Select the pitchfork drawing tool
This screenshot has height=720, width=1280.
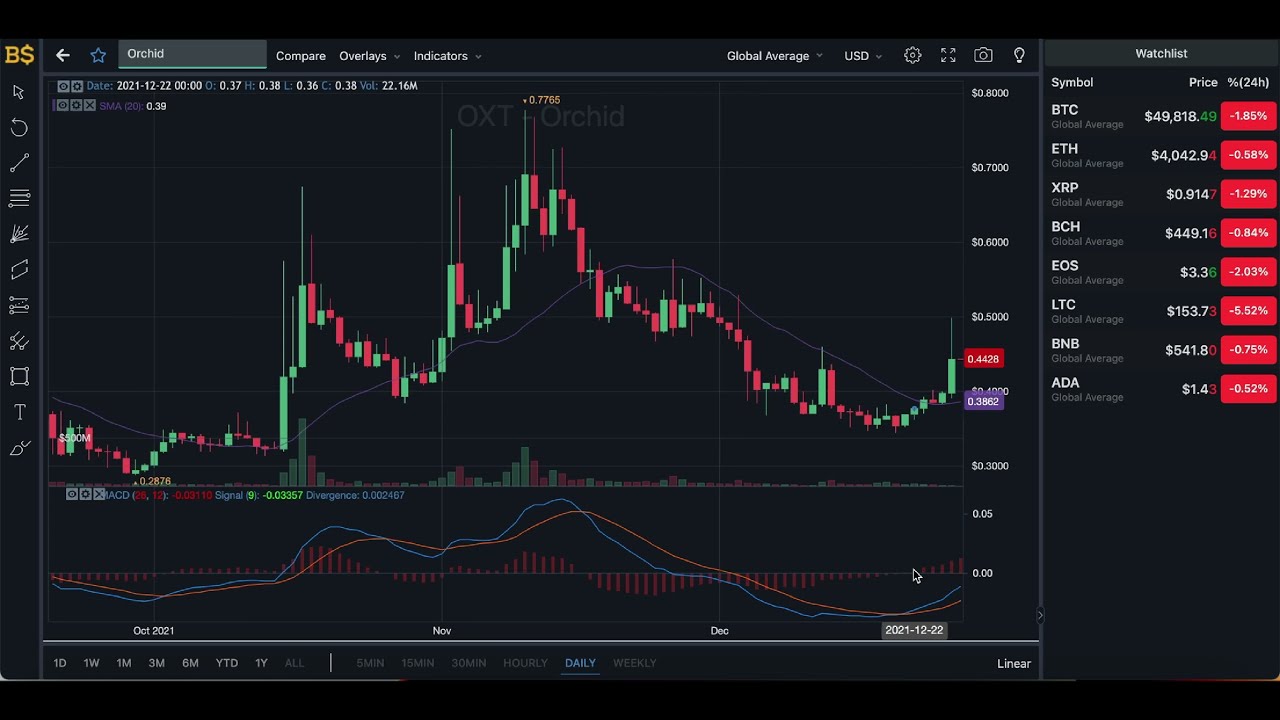tap(19, 342)
